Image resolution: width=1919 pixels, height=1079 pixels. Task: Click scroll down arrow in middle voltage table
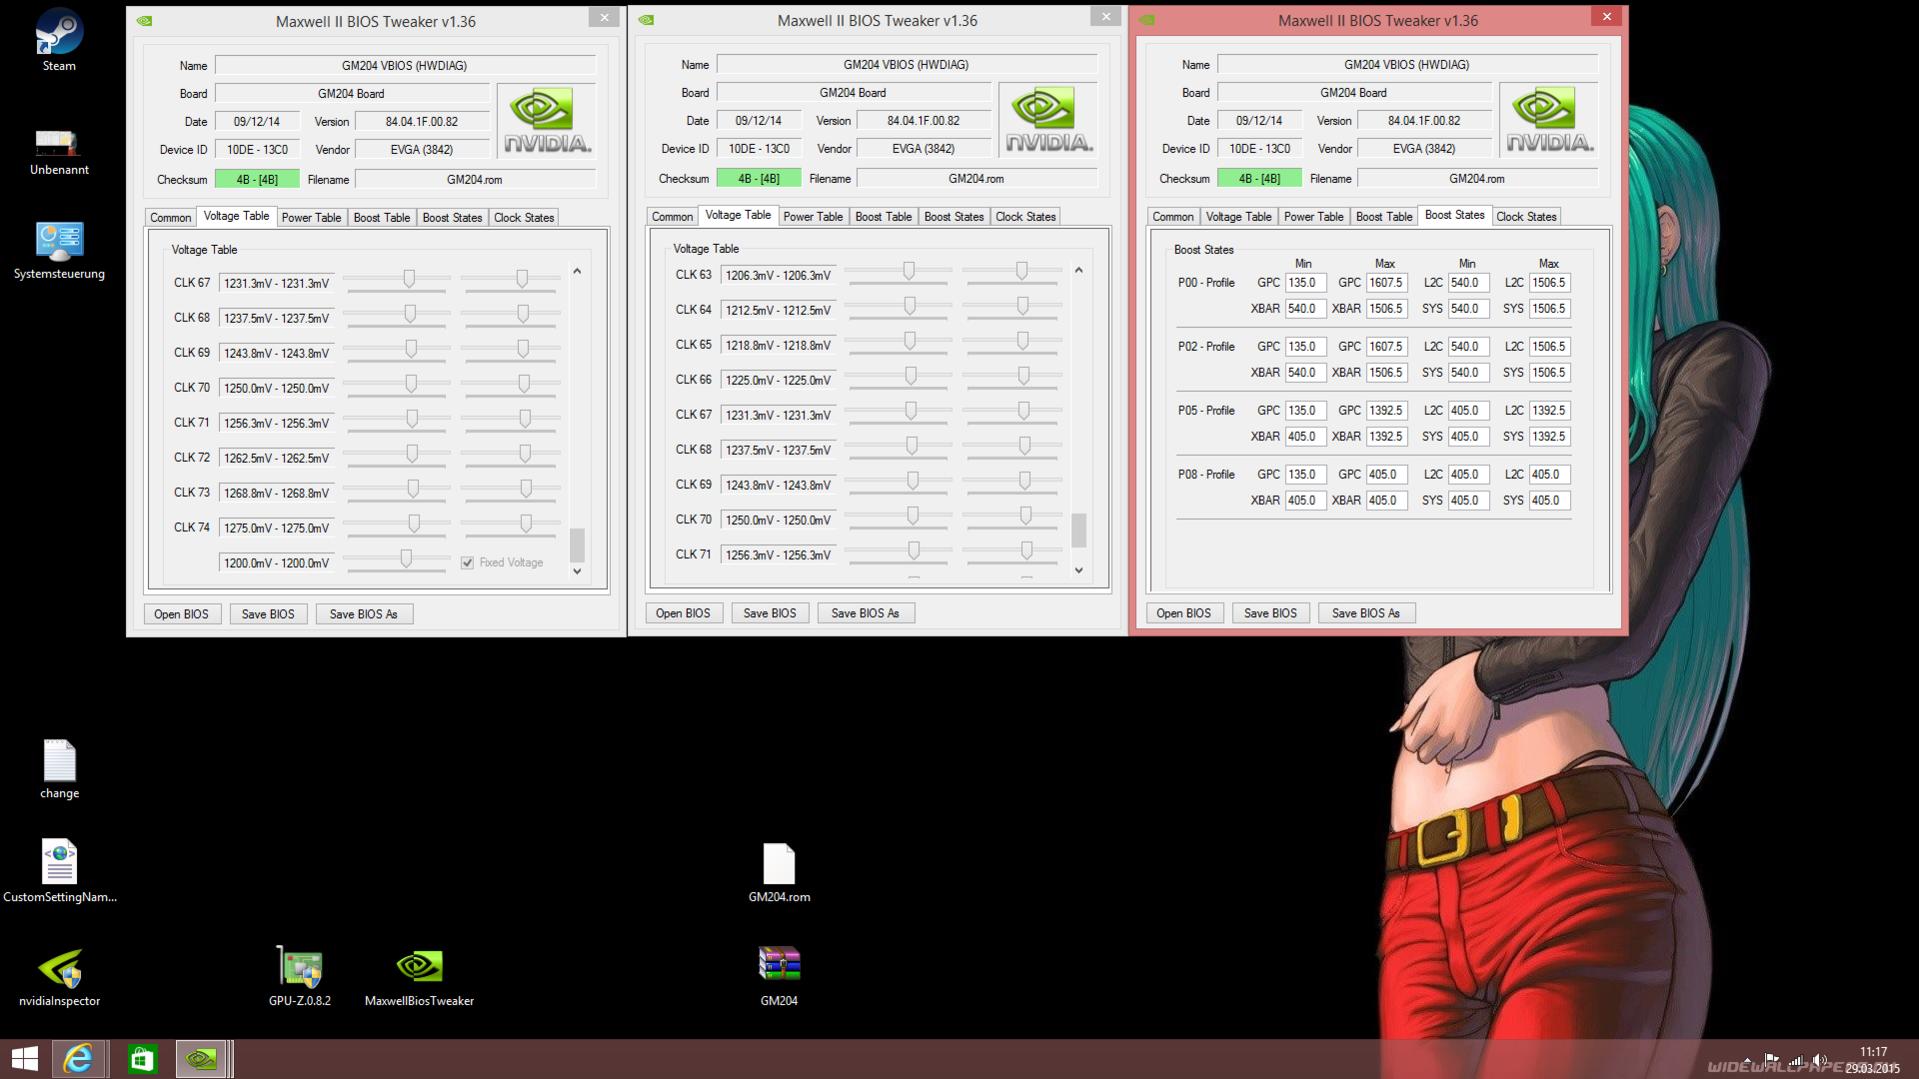point(1079,570)
